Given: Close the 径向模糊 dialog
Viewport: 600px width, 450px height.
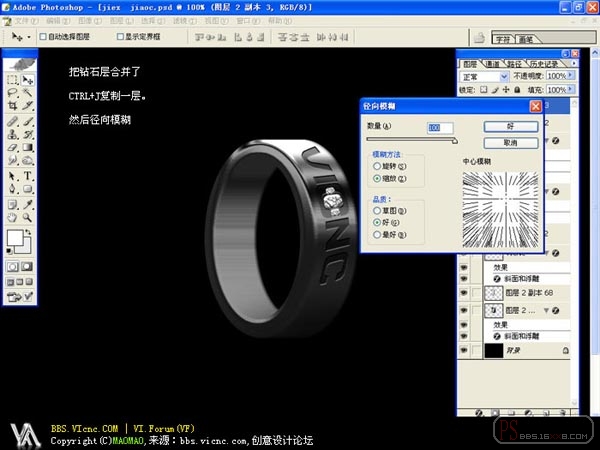Looking at the screenshot, I should coord(536,106).
